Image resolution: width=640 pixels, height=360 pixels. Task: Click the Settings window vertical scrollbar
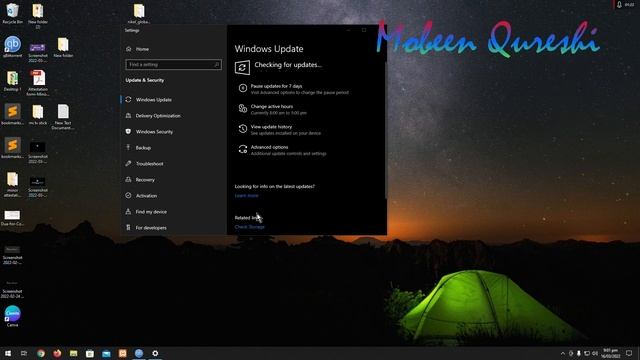385,130
